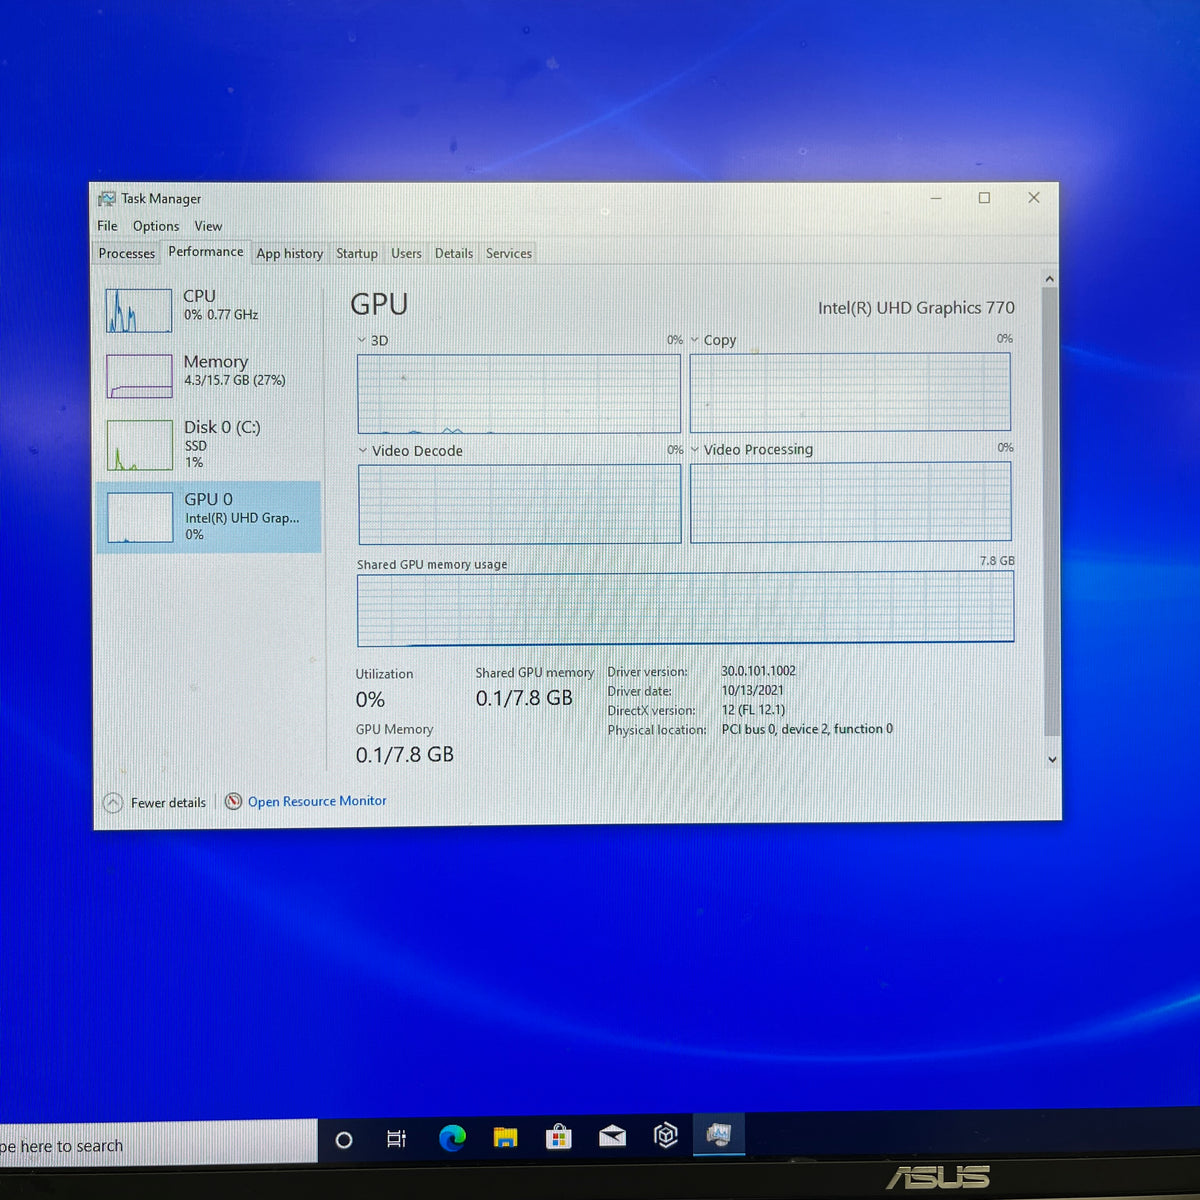Open the Options menu
The height and width of the screenshot is (1200, 1200).
[x=156, y=226]
